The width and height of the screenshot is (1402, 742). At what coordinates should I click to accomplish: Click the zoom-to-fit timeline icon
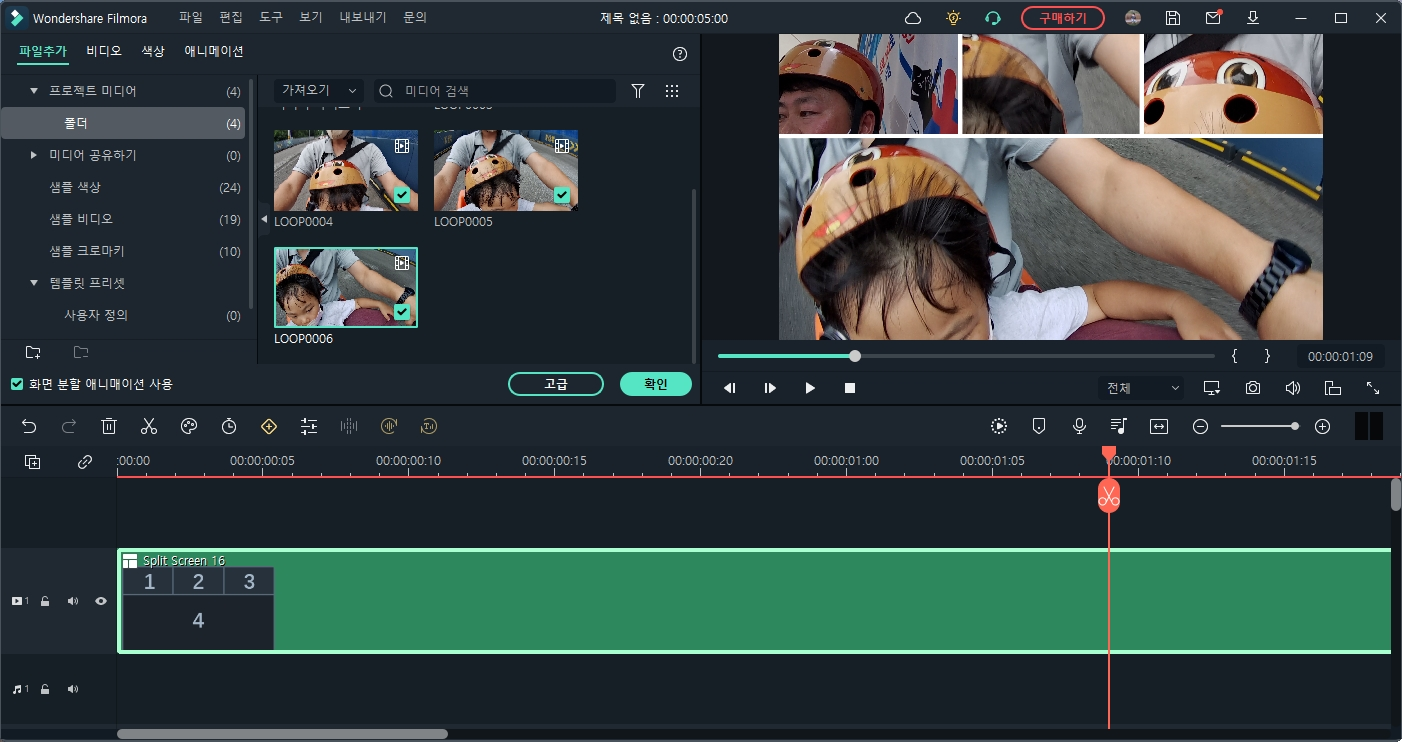click(x=1159, y=427)
